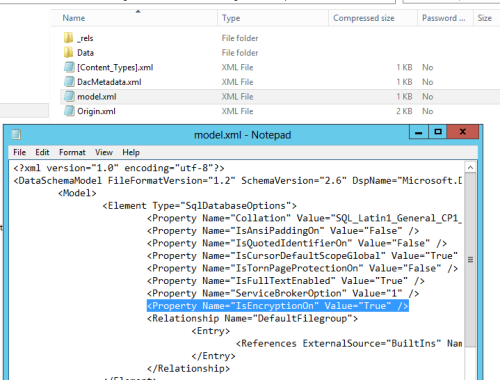Click the highlighted IsEncryptionOn property line
The height and width of the screenshot is (380, 500).
[x=278, y=306]
